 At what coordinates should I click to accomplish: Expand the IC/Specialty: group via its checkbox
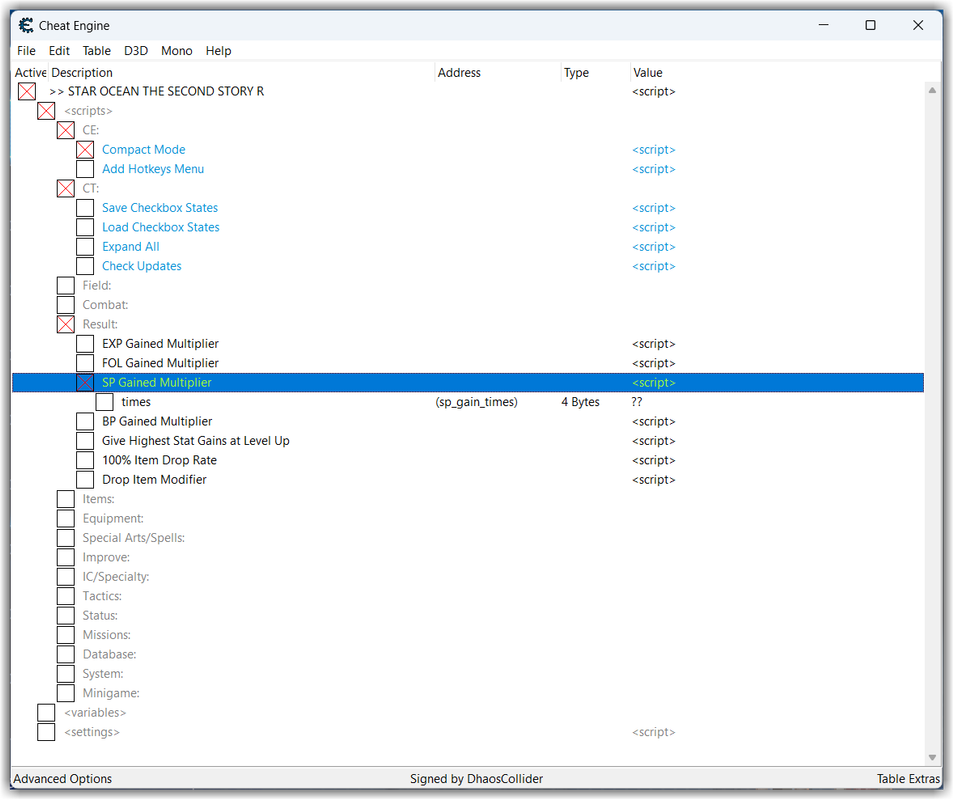pyautogui.click(x=66, y=577)
